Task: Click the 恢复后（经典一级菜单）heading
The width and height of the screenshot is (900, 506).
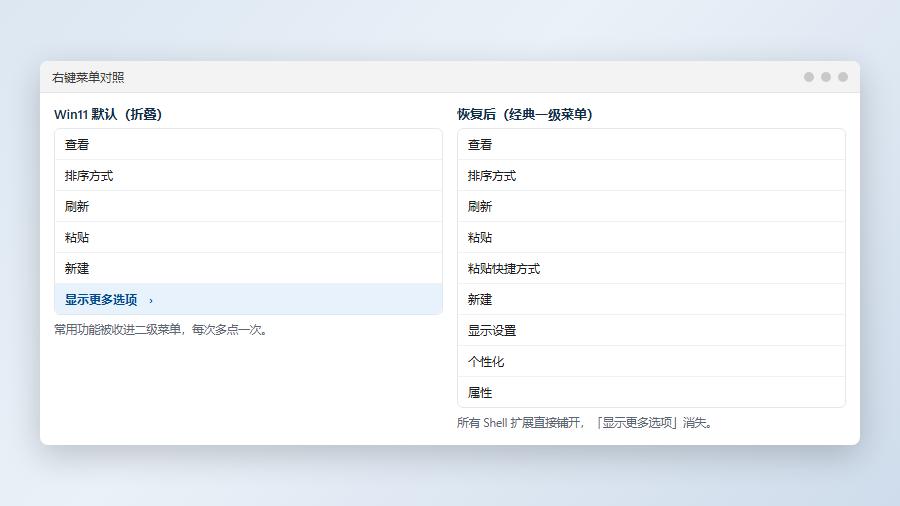Action: coord(525,114)
